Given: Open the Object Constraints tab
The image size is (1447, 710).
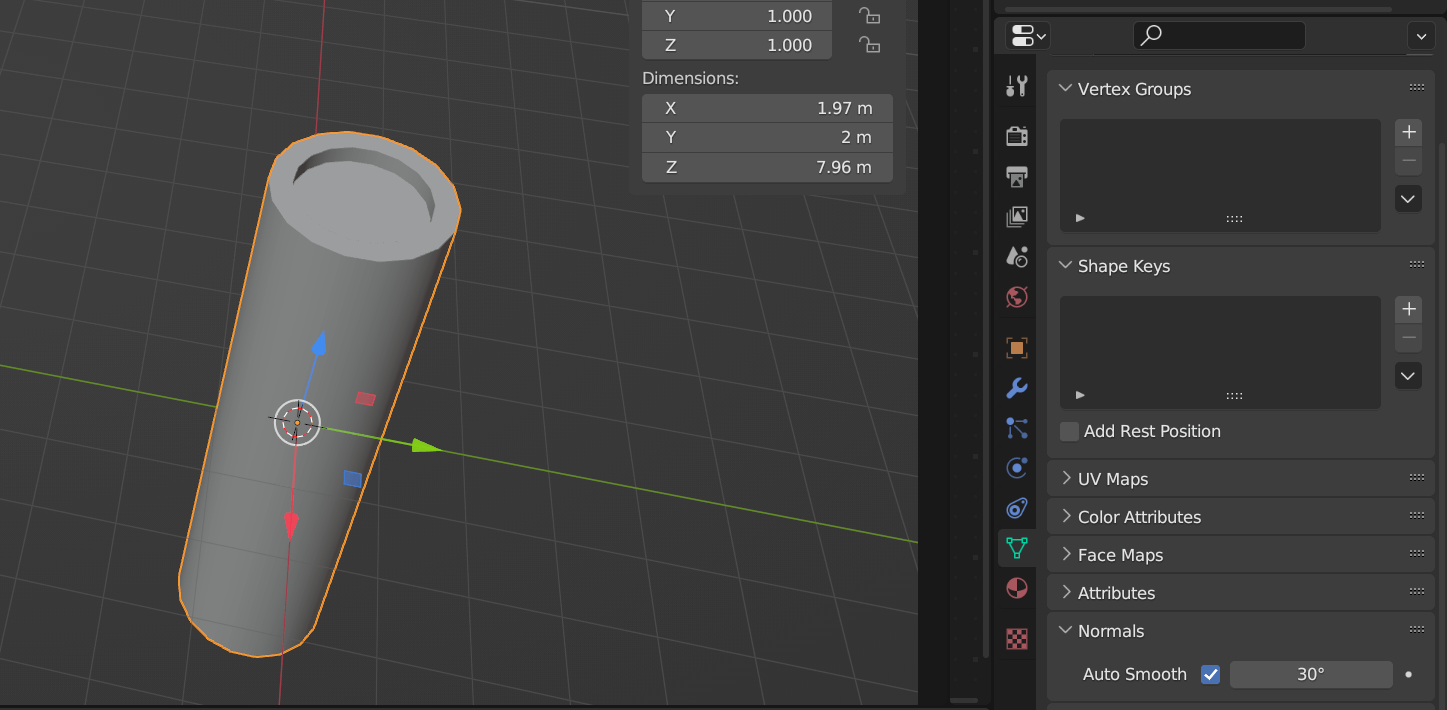Looking at the screenshot, I should [1017, 508].
